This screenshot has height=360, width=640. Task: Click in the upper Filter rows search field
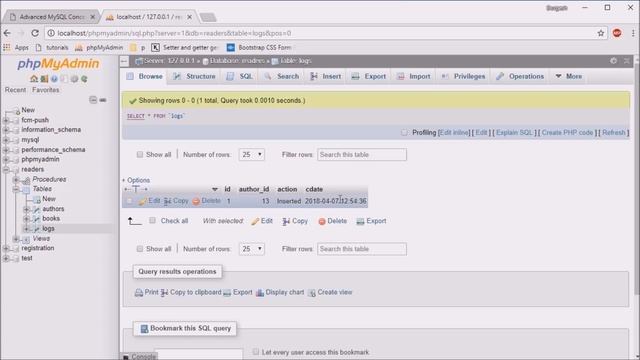click(x=362, y=155)
